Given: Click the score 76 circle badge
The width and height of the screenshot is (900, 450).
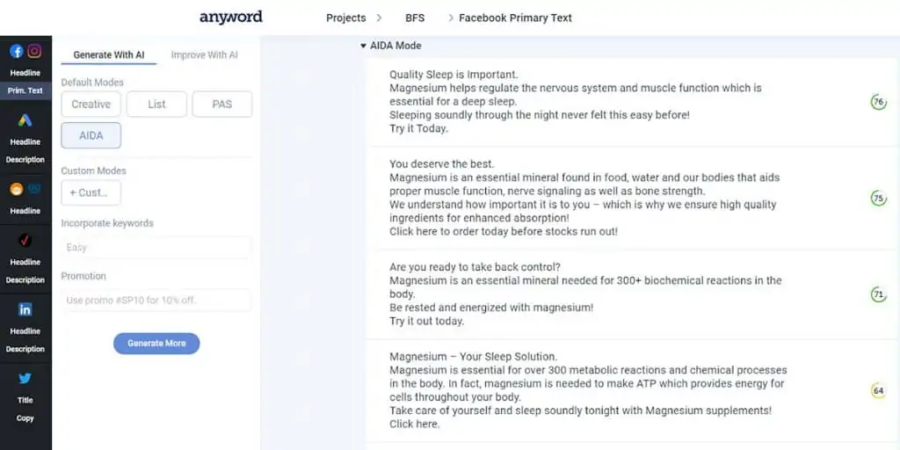Looking at the screenshot, I should [x=878, y=102].
